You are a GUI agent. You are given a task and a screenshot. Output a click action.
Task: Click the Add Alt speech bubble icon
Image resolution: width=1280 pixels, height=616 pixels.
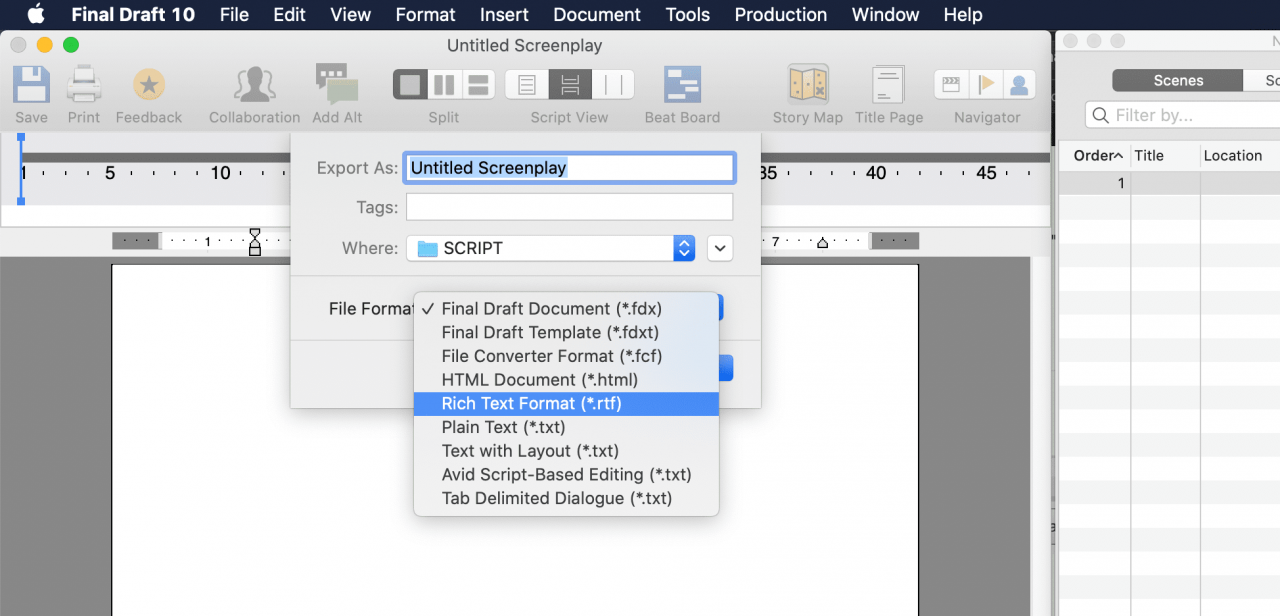(x=337, y=85)
